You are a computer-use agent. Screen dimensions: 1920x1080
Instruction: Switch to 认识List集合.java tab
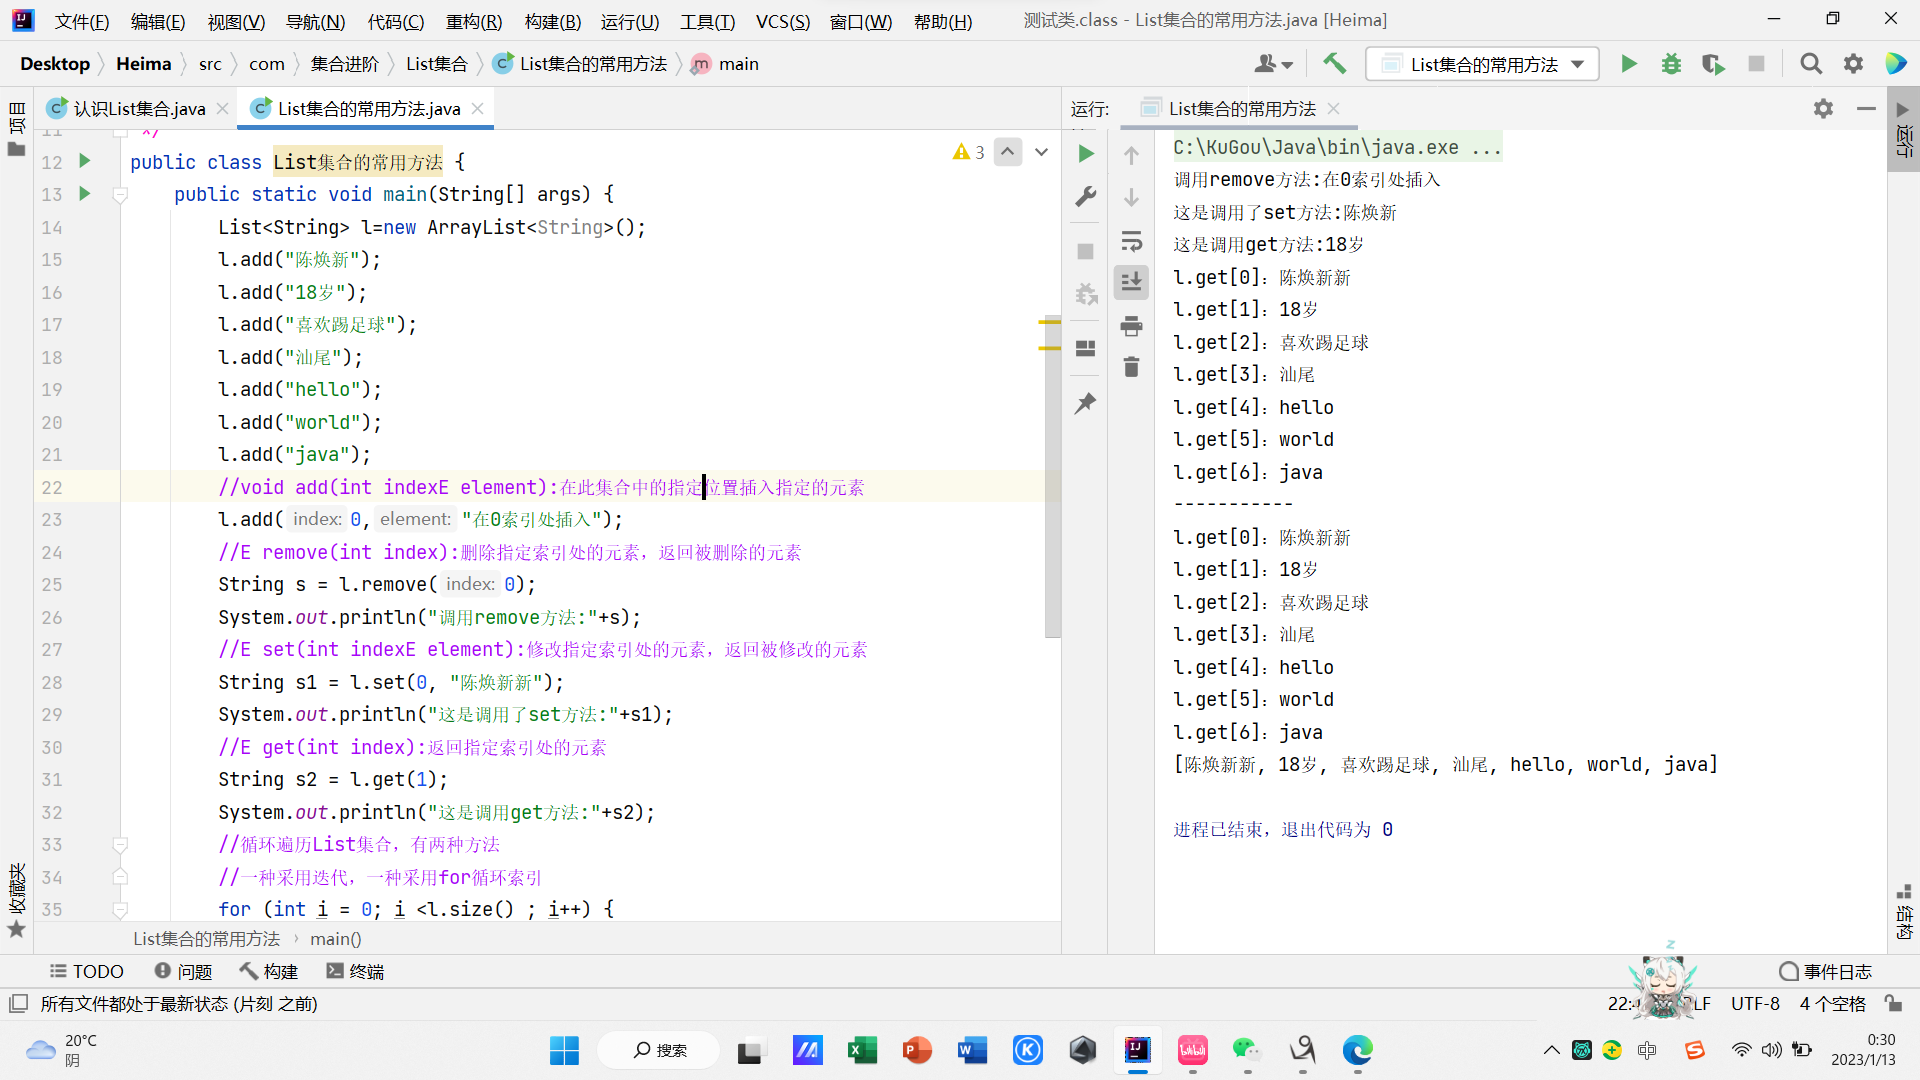click(x=139, y=108)
